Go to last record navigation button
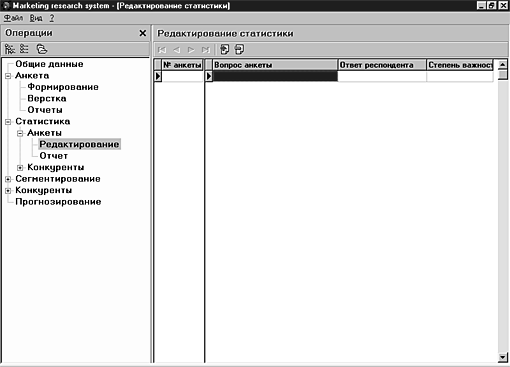 pyautogui.click(x=206, y=50)
